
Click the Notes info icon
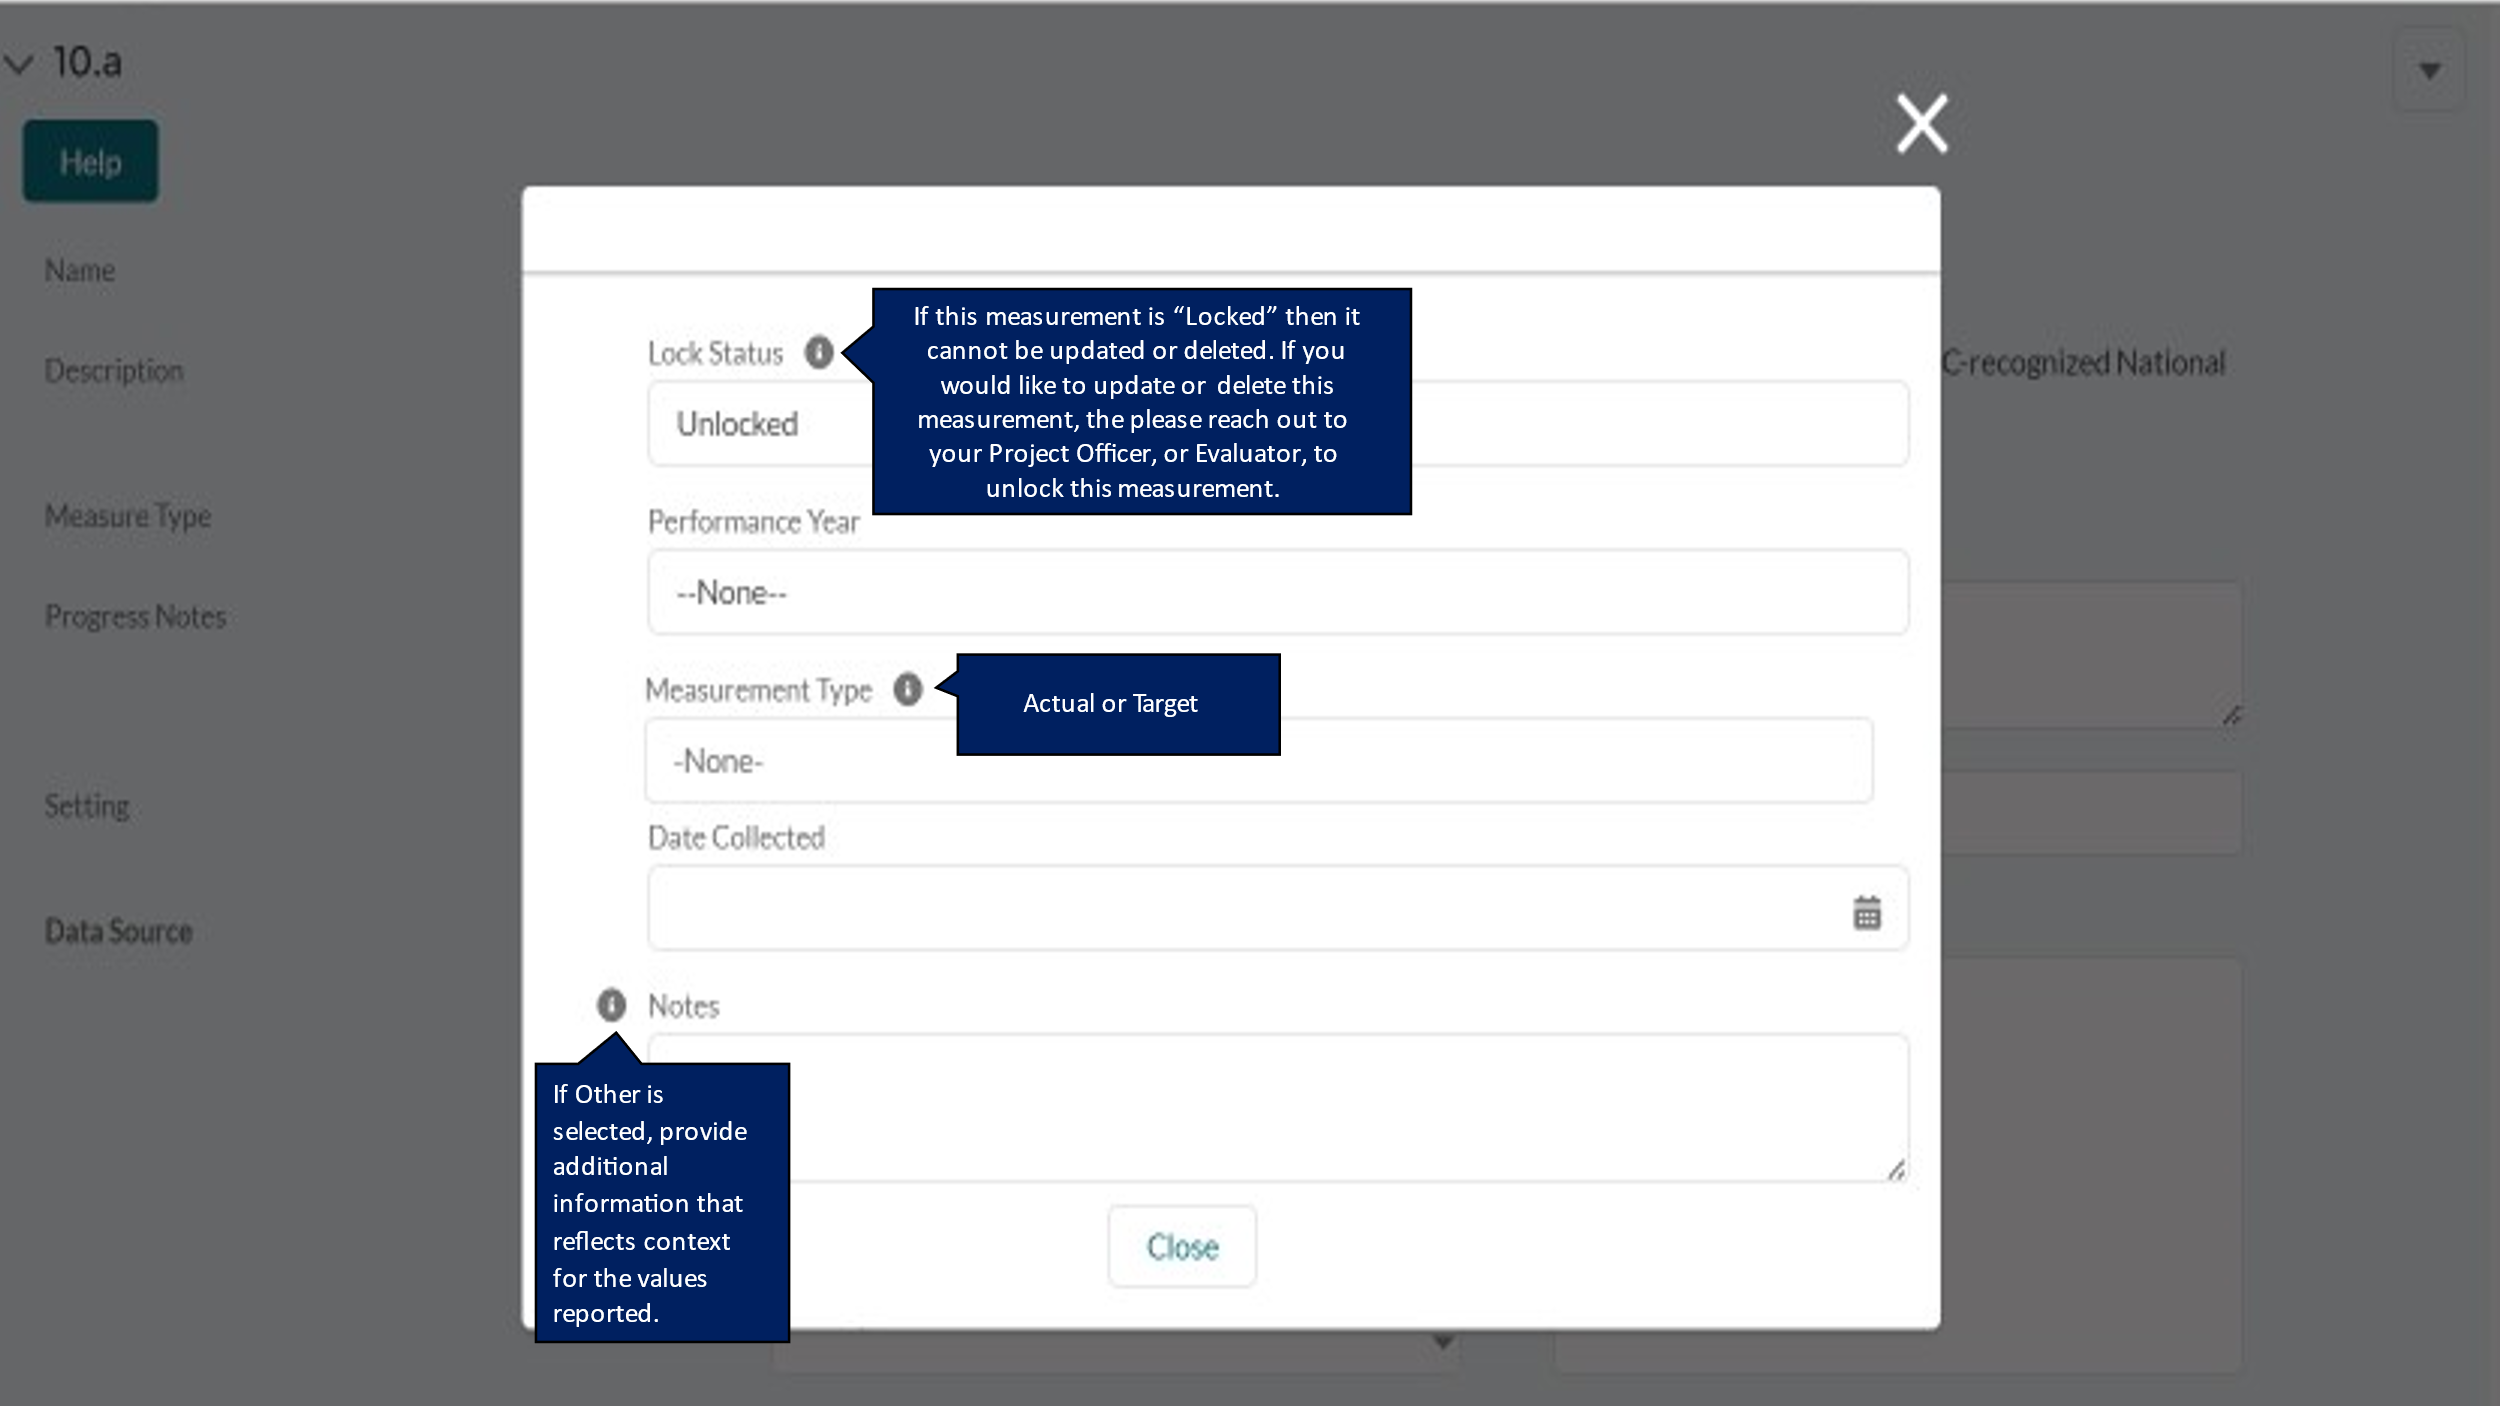611,1004
